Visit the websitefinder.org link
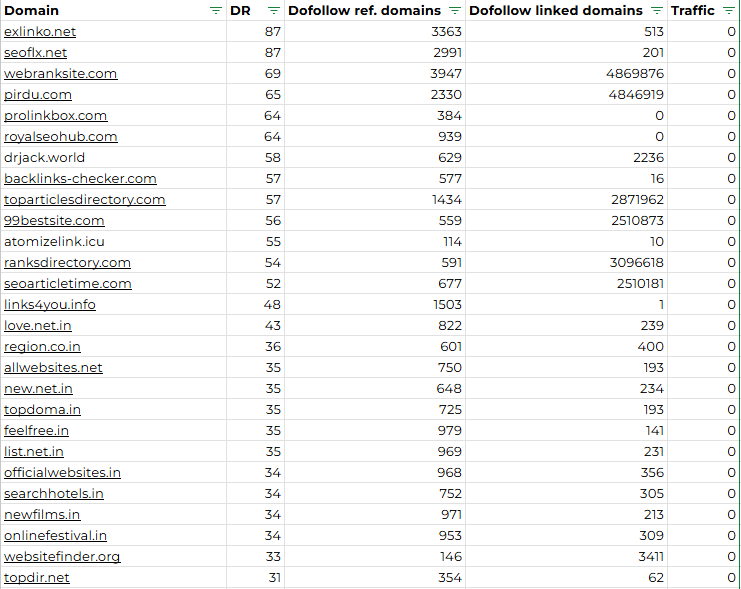The image size is (741, 589). point(62,556)
